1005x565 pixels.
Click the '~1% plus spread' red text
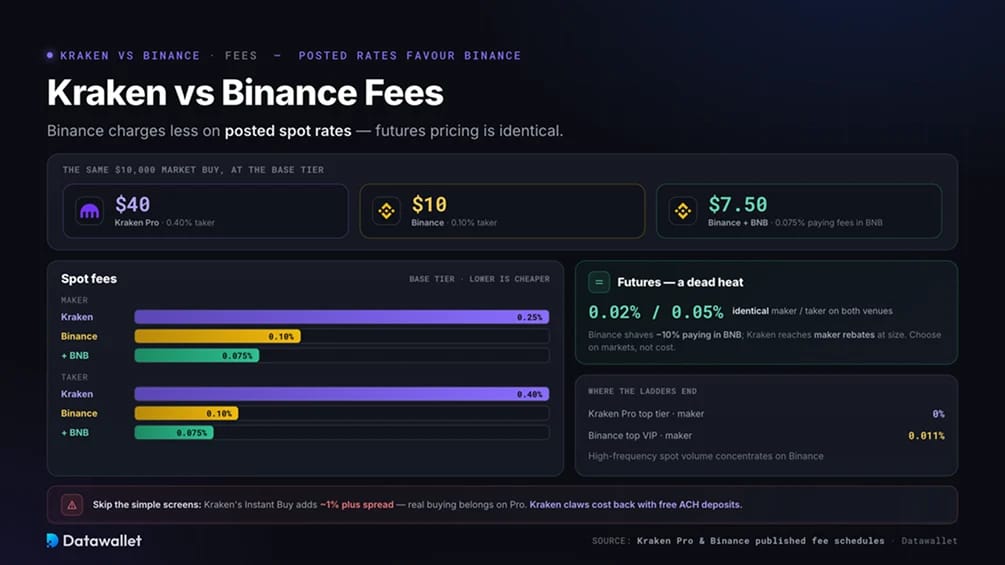click(x=357, y=505)
